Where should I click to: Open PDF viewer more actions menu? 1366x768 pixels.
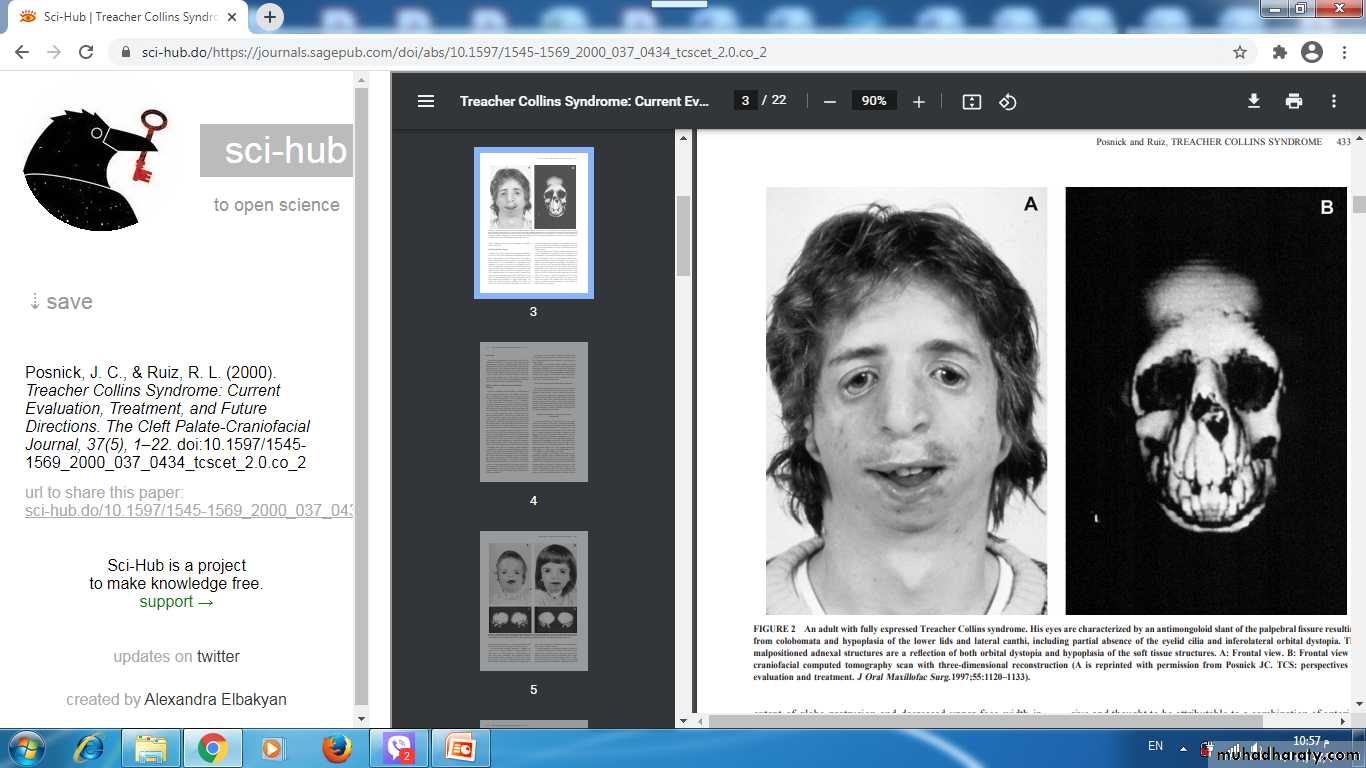[x=1334, y=101]
